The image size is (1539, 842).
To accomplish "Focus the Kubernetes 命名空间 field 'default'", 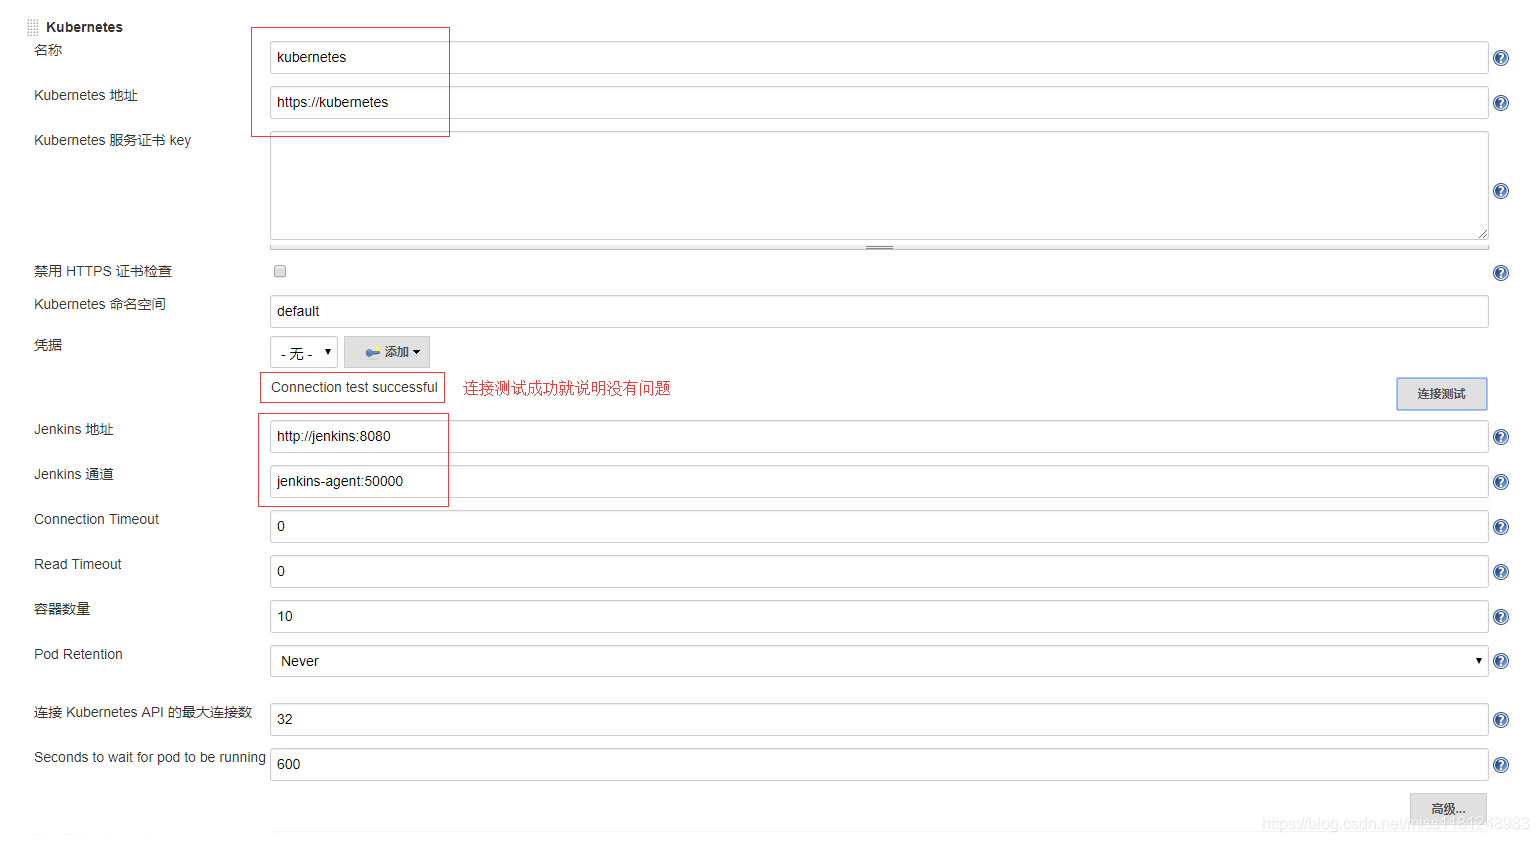I will coord(879,311).
